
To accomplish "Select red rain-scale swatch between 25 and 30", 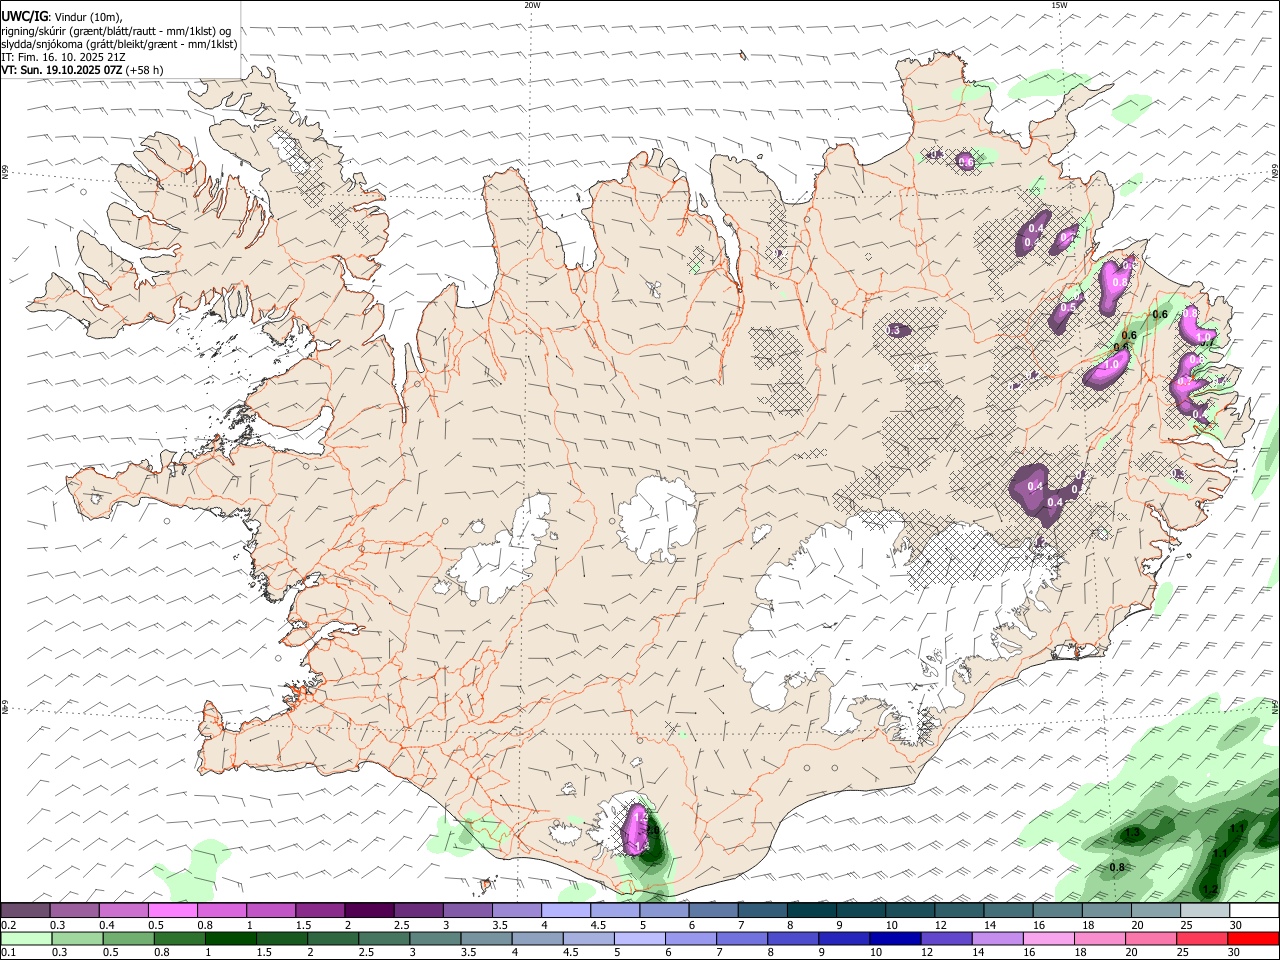I will [1202, 938].
